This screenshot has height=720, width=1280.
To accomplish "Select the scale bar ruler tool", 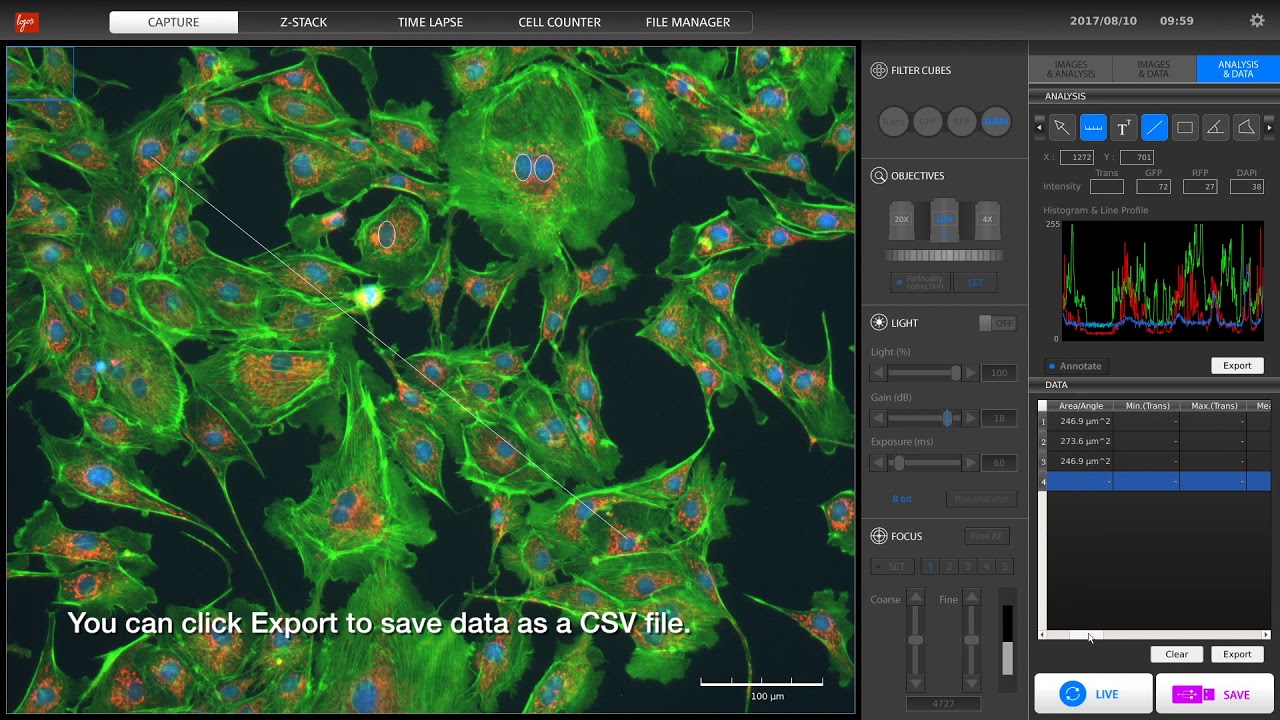I will pyautogui.click(x=1093, y=127).
